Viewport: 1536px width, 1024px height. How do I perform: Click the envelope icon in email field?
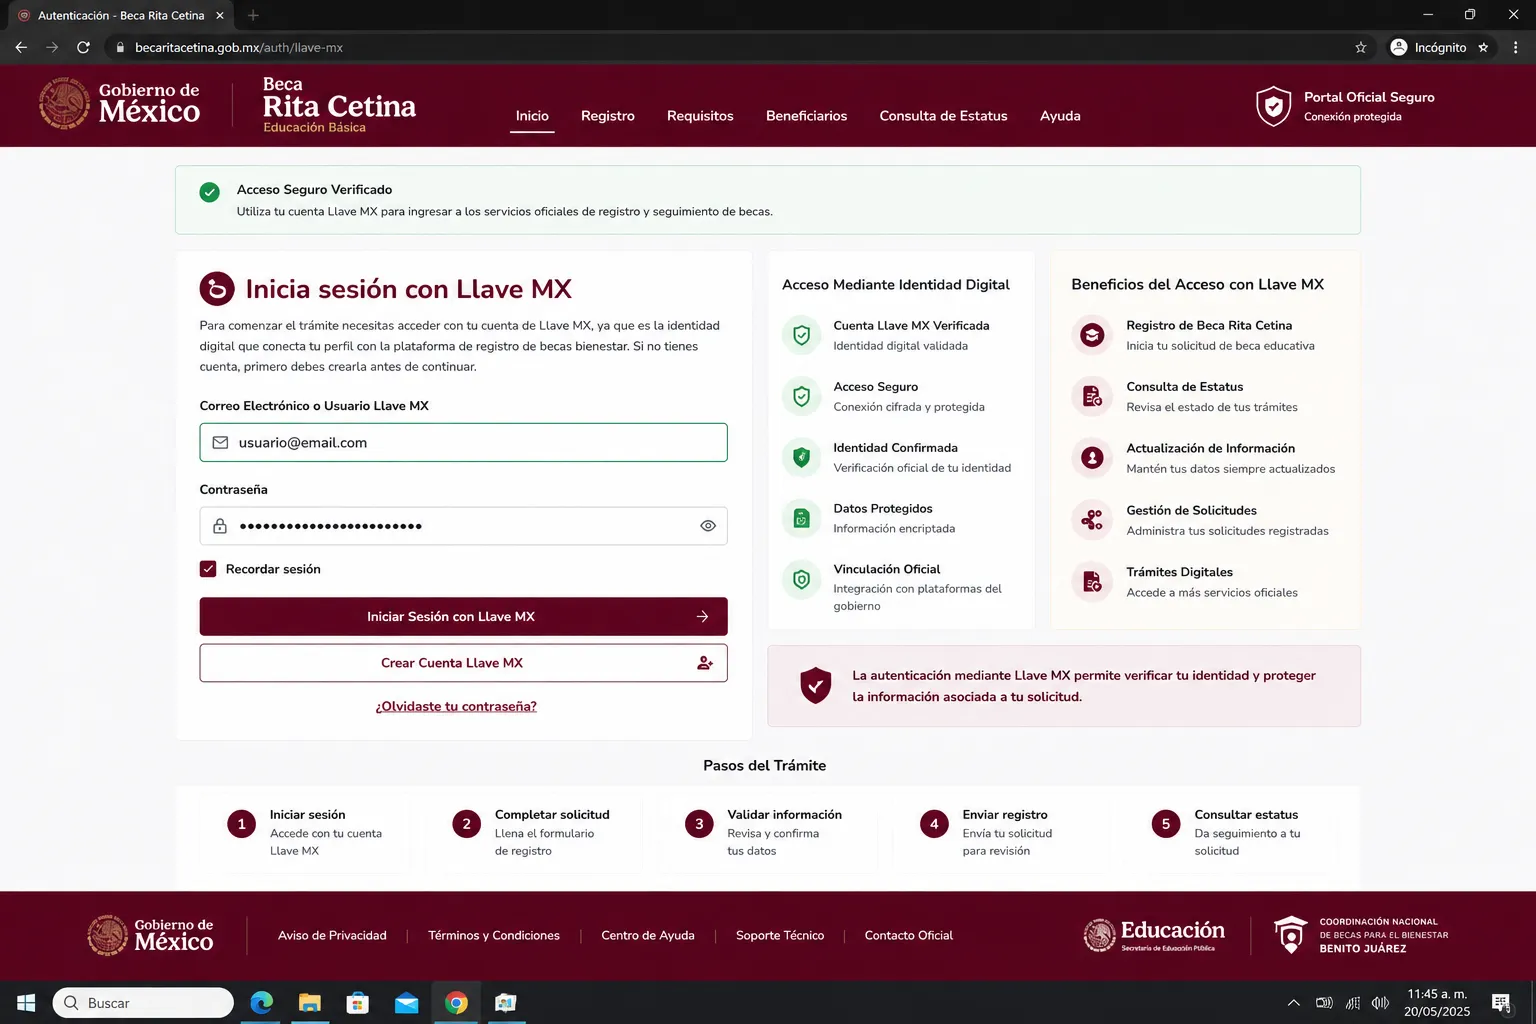pyautogui.click(x=220, y=443)
